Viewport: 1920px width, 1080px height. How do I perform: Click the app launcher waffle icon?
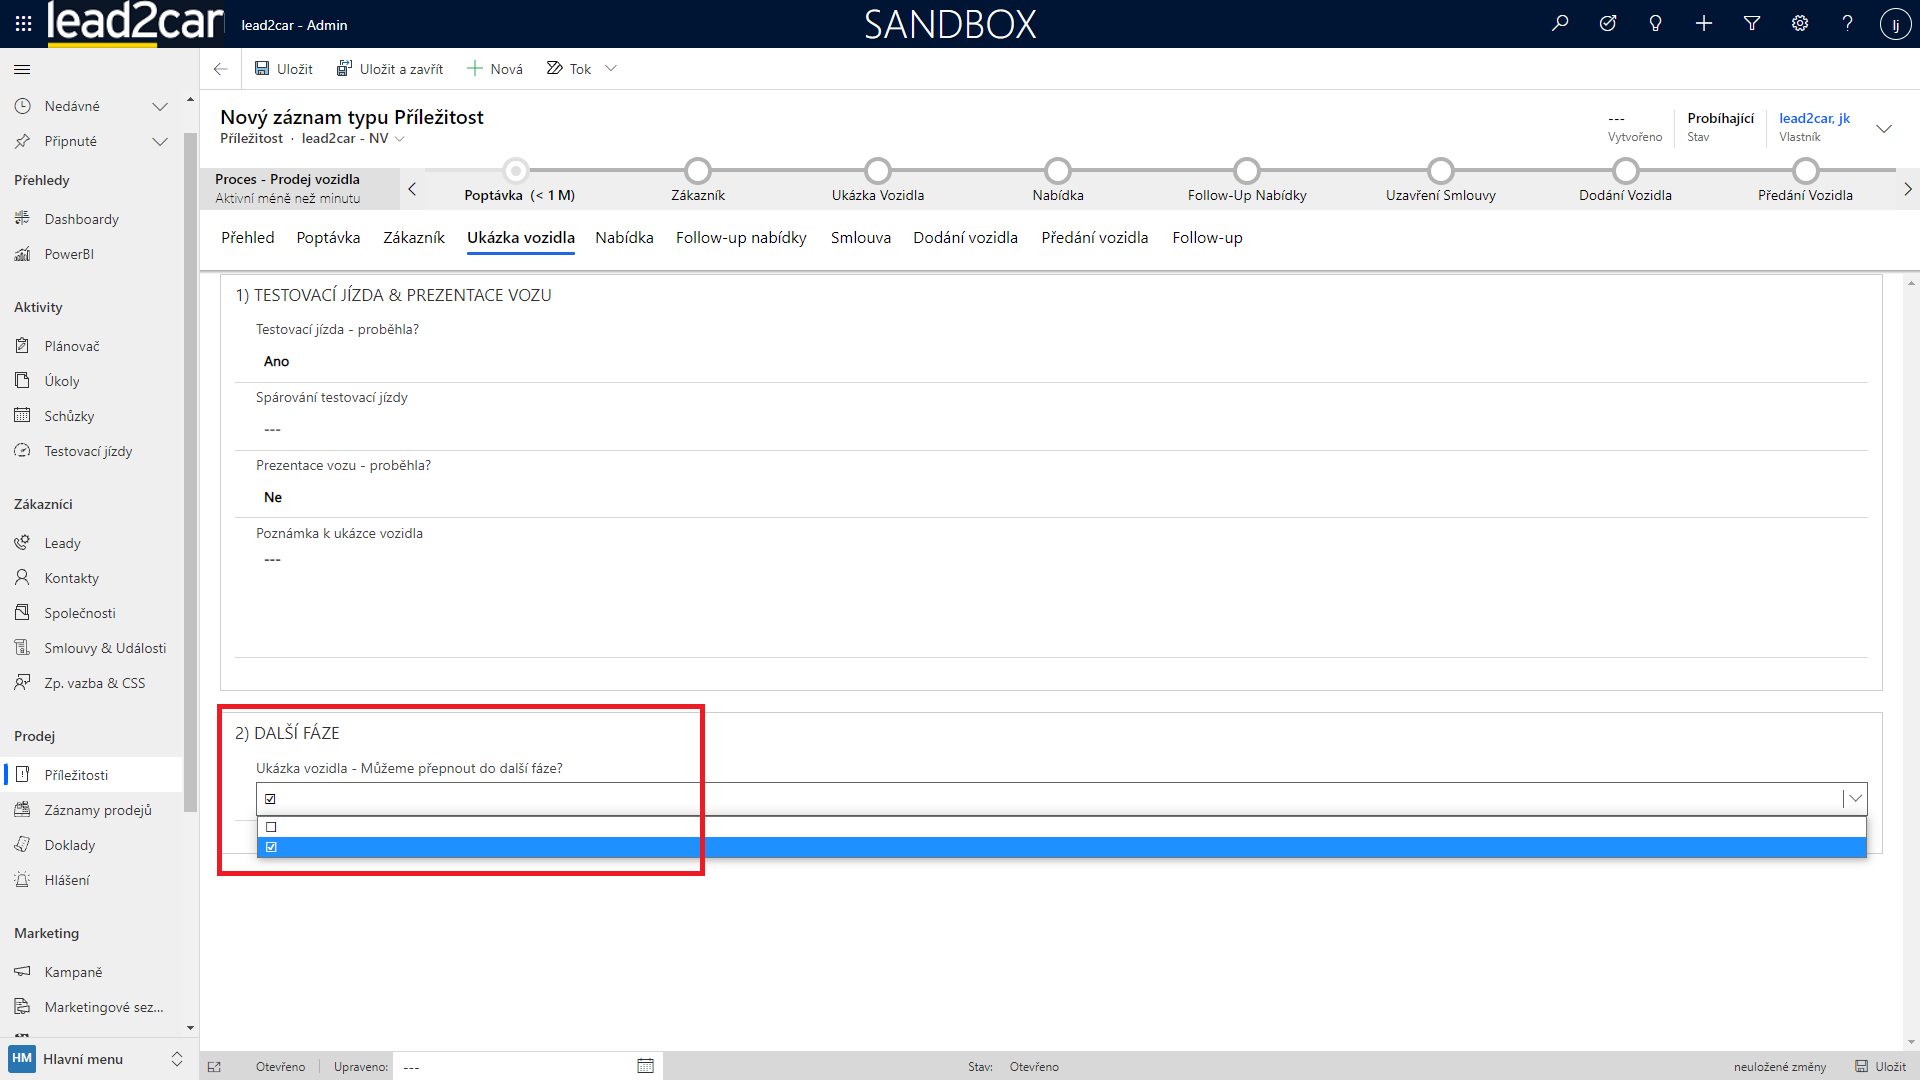coord(23,23)
